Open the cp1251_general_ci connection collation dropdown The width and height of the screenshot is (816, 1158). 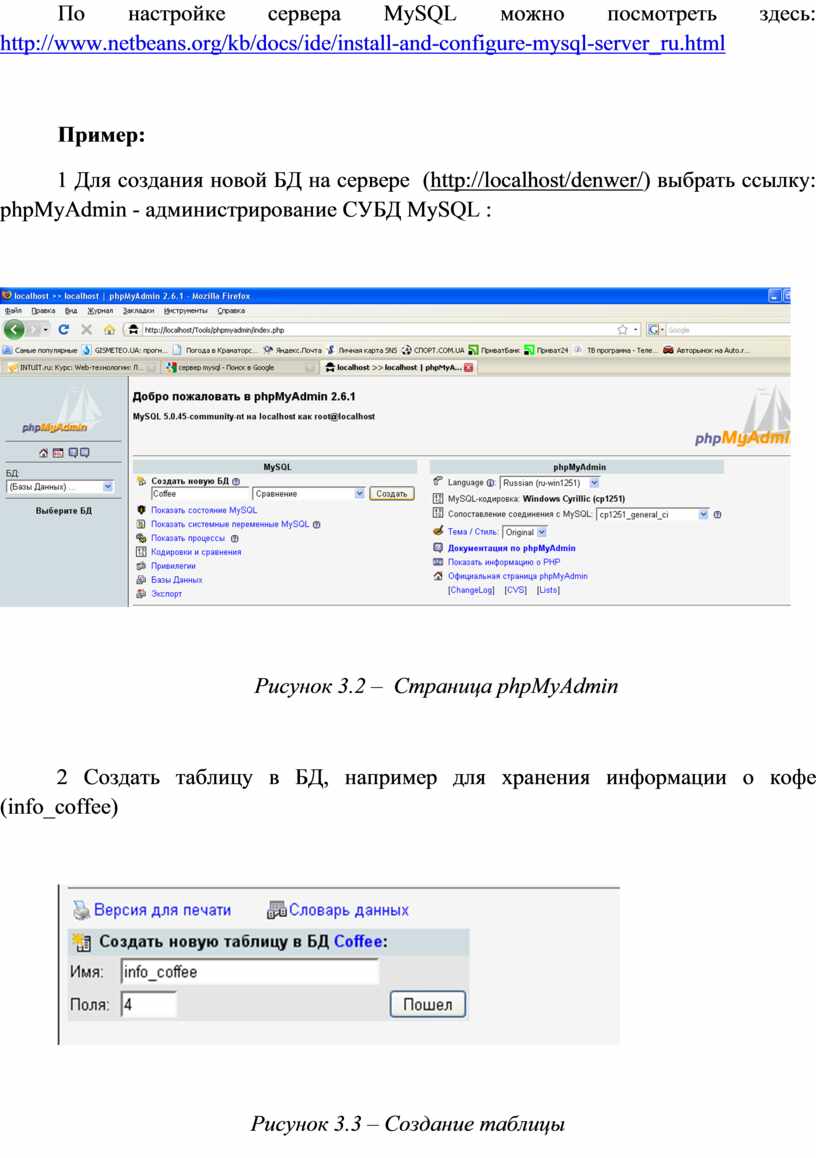(x=703, y=514)
